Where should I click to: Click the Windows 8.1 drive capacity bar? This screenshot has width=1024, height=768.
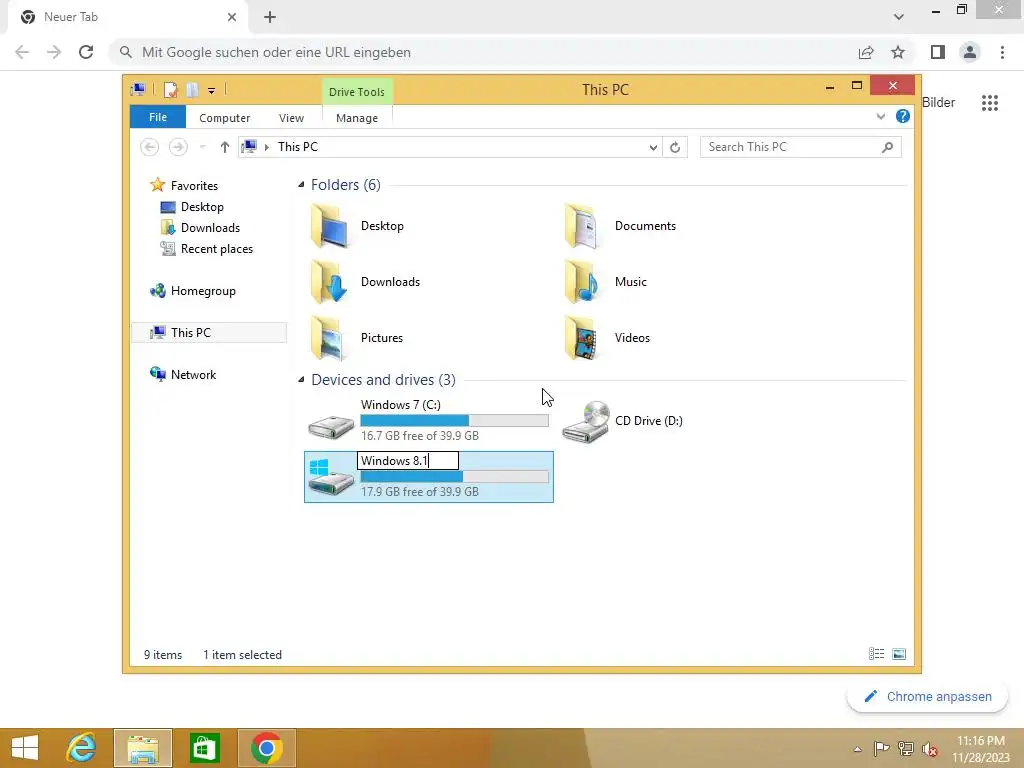[455, 477]
